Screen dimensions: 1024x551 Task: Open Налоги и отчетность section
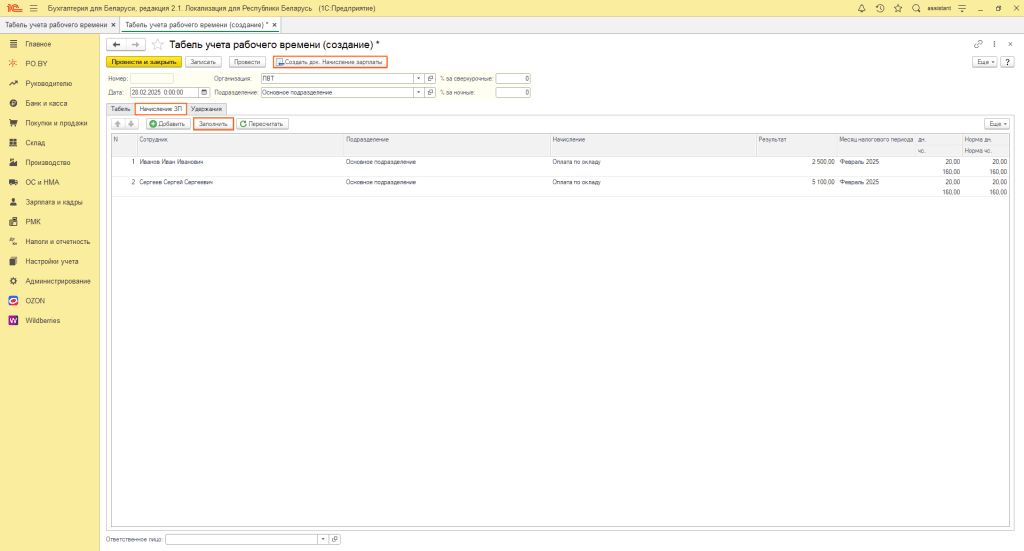[57, 242]
